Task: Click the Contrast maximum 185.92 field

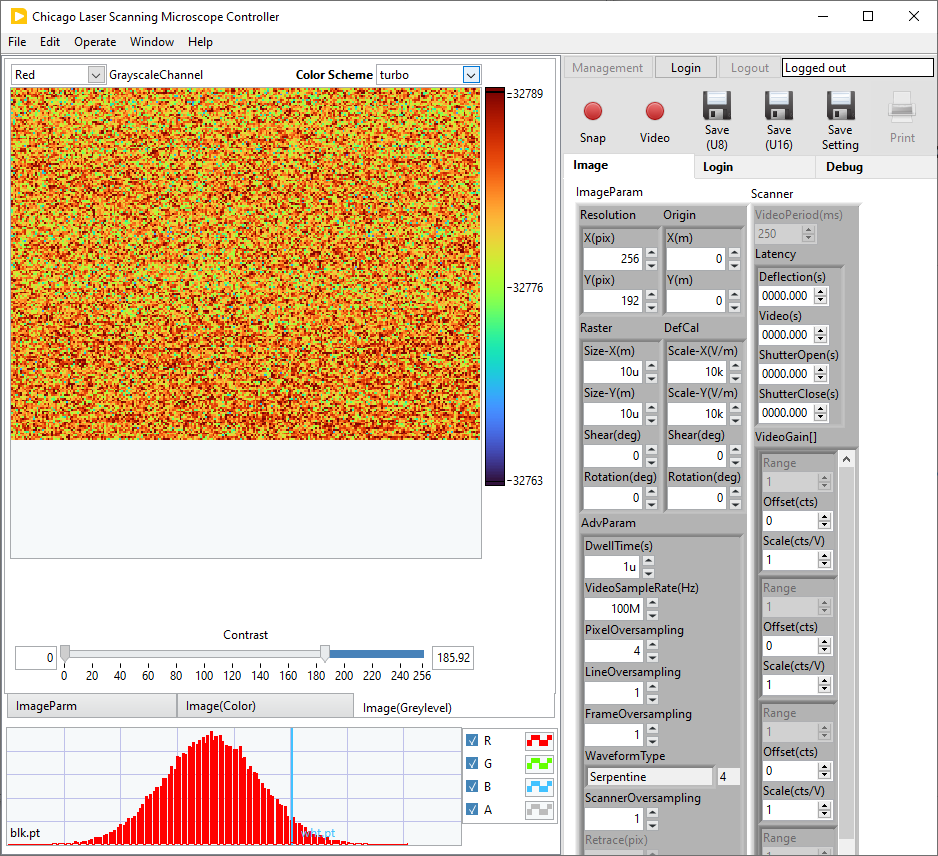Action: (x=453, y=657)
